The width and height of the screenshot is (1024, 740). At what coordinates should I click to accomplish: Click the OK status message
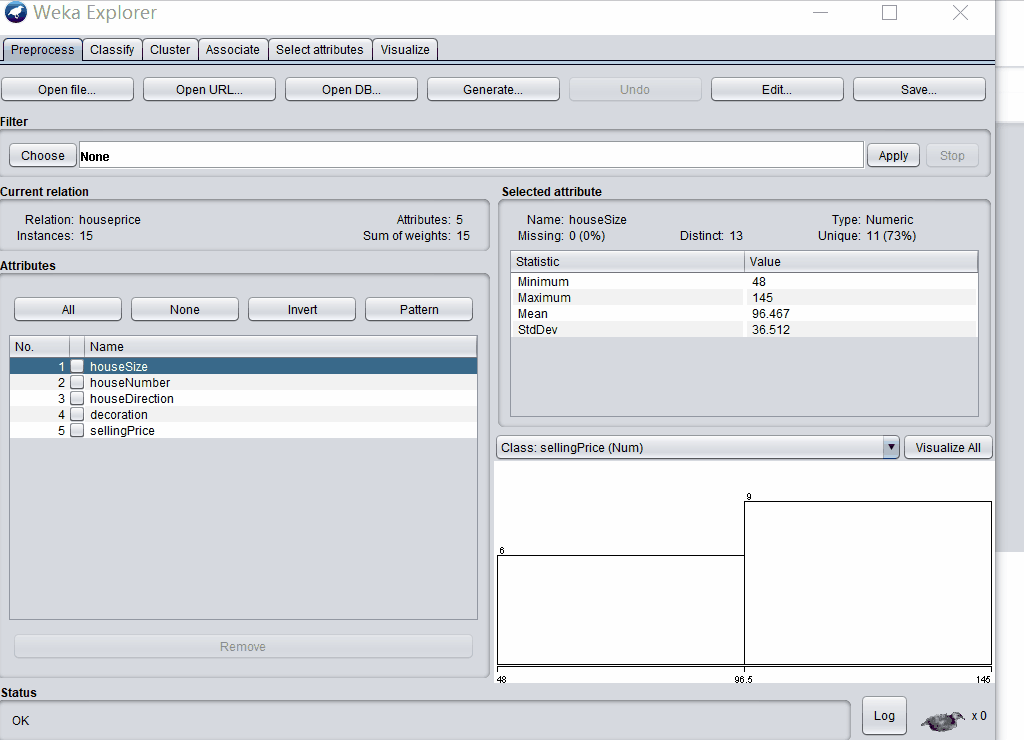coord(20,720)
